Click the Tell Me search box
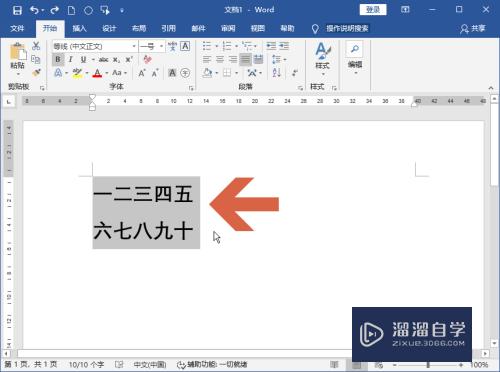Viewport: 500px width, 372px height. [347, 29]
